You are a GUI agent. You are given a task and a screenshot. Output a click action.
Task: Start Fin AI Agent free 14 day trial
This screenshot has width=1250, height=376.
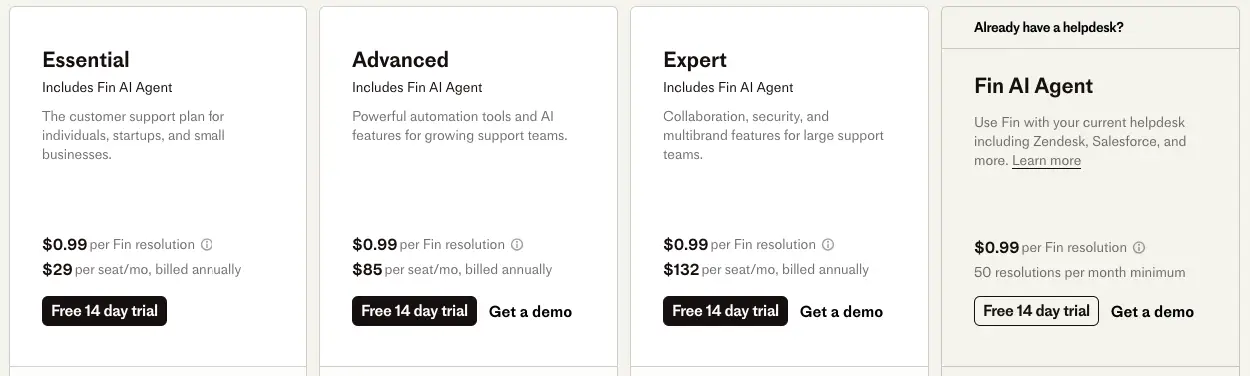pyautogui.click(x=1036, y=311)
